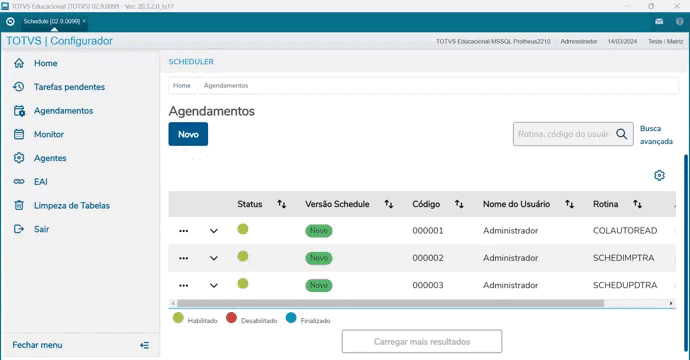Go to Home breadcrumb link
The image size is (690, 360).
[182, 85]
